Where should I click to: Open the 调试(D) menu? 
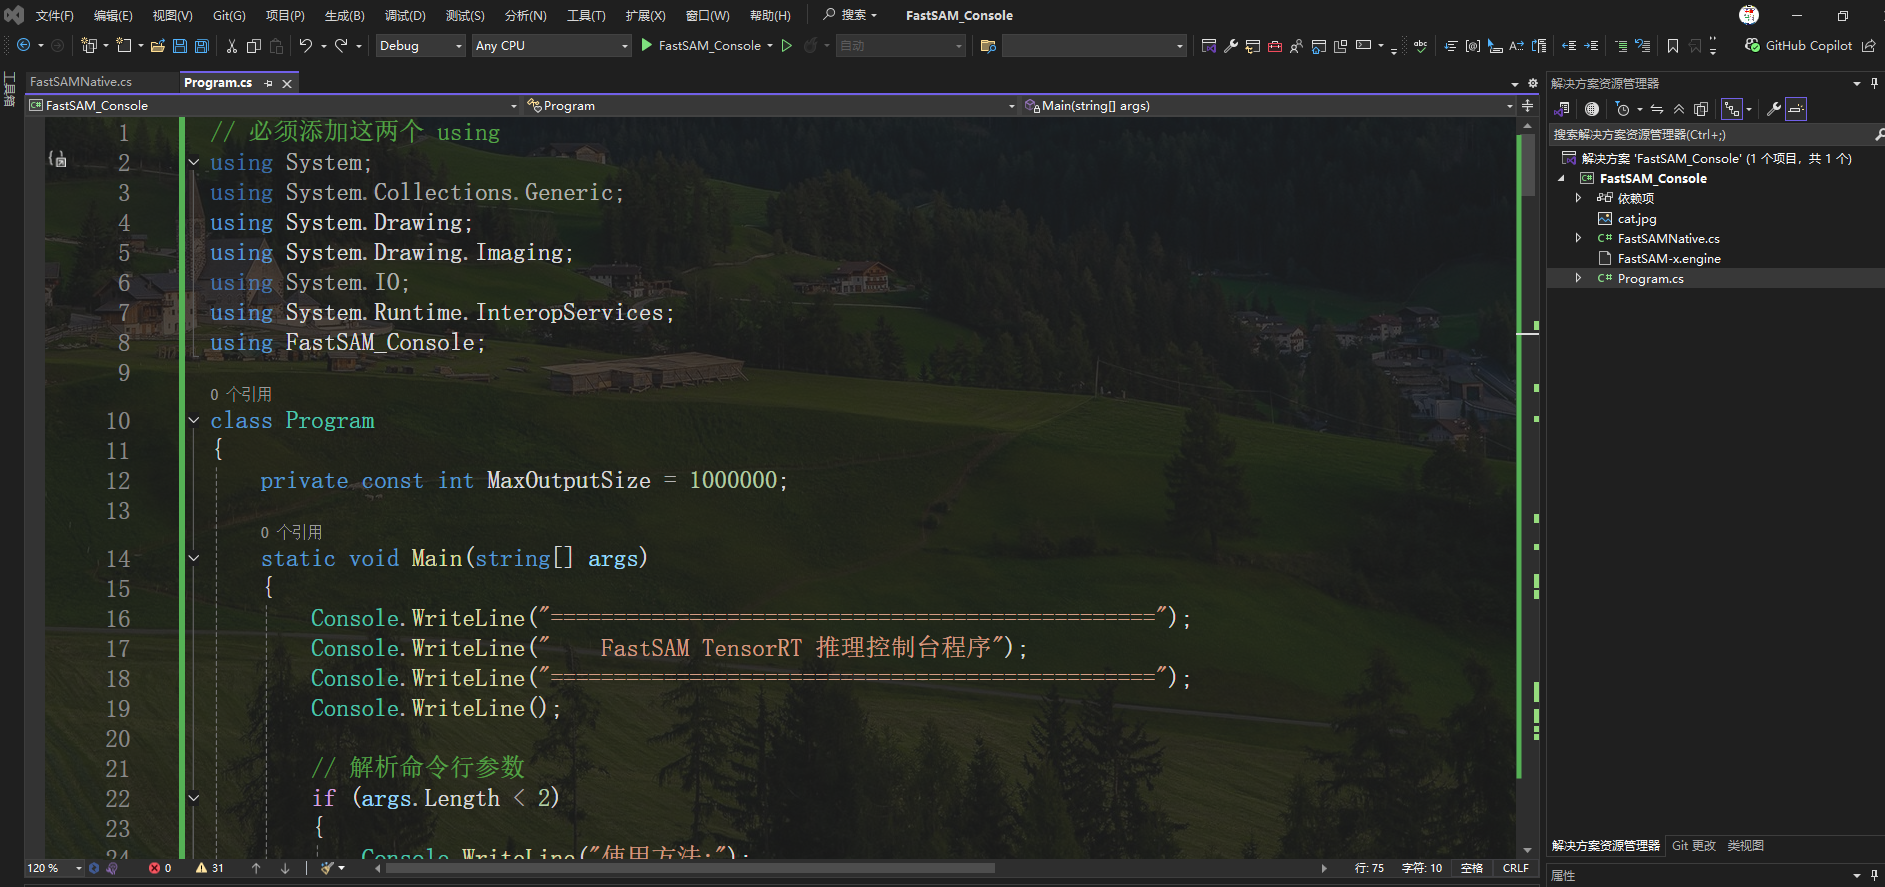pyautogui.click(x=405, y=15)
